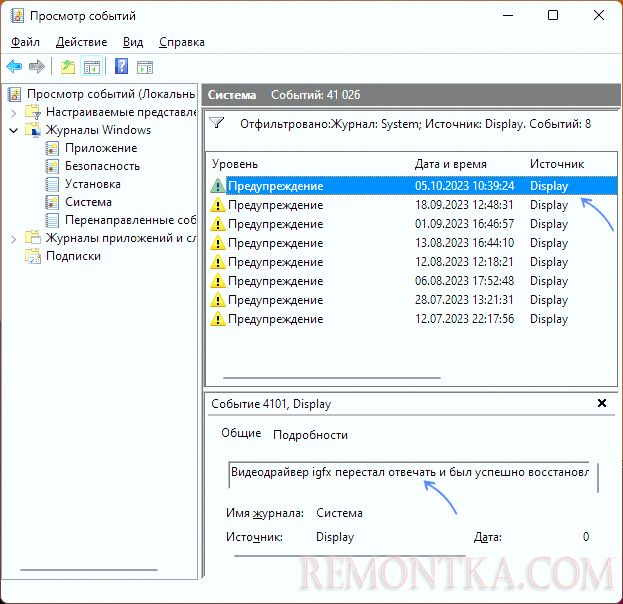Open the Действие menu
Viewport: 623px width, 604px height.
[81, 42]
